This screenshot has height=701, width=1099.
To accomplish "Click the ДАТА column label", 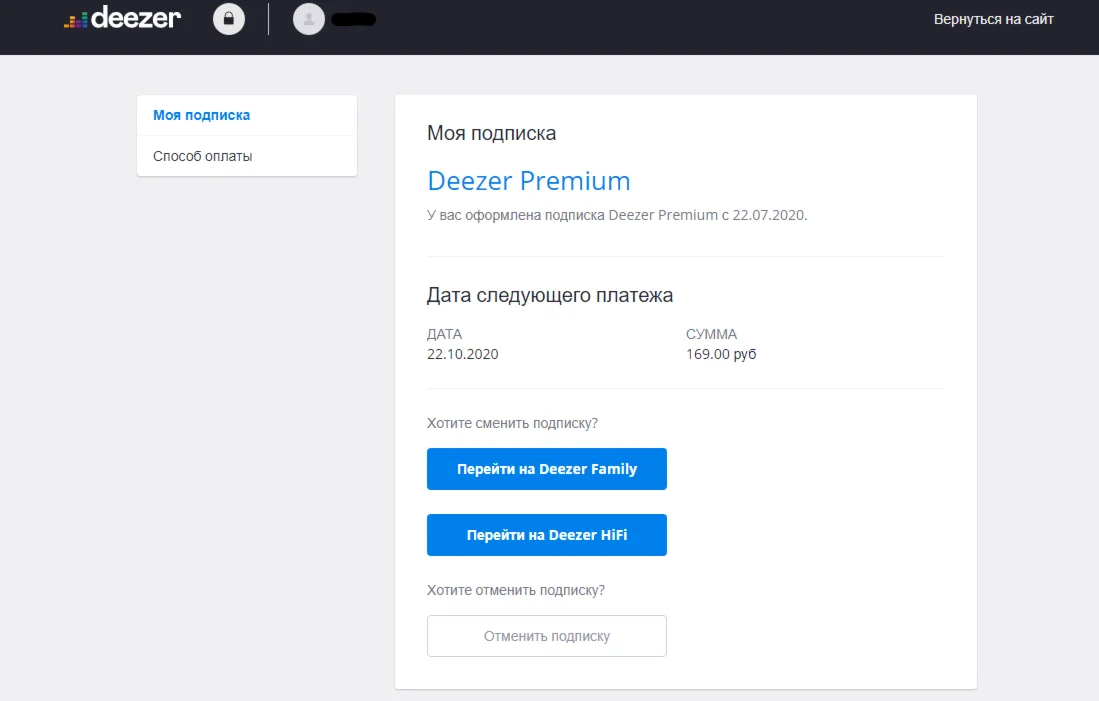I will coord(444,334).
